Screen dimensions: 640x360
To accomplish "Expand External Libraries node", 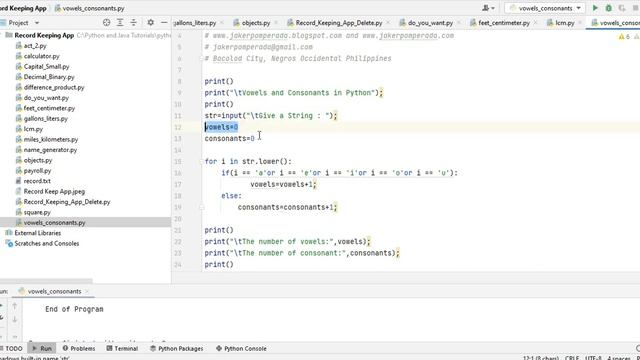I will pyautogui.click(x=37, y=233).
